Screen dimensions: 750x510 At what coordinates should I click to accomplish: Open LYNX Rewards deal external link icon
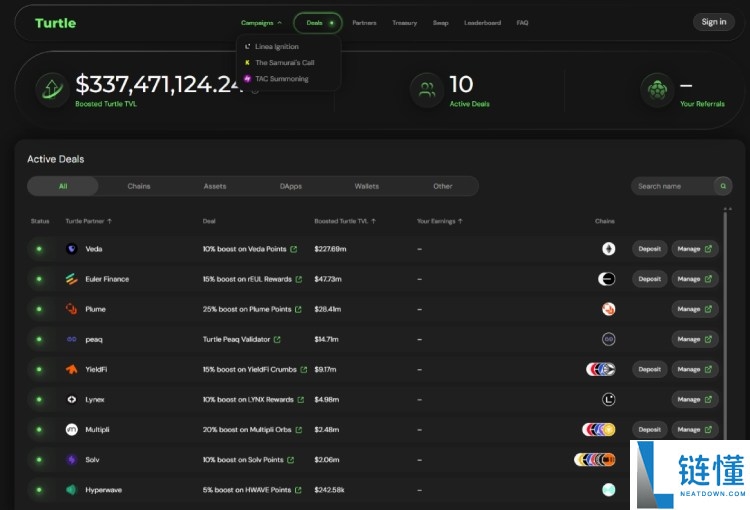301,399
